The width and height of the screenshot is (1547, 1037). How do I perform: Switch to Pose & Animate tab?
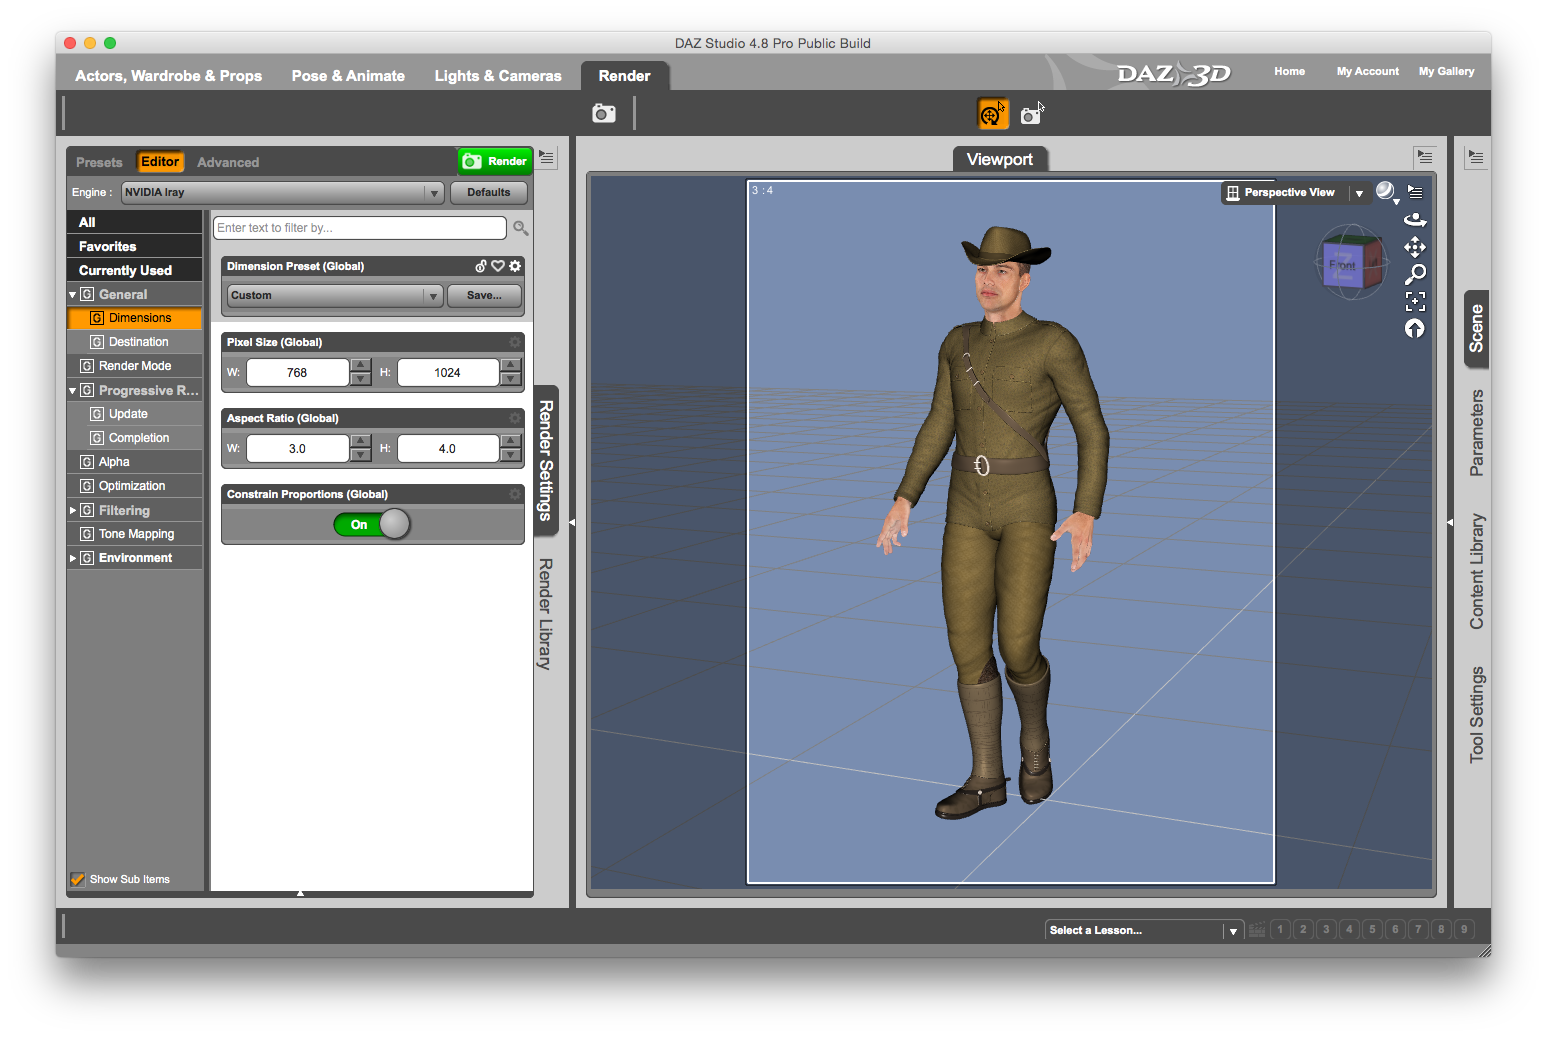(x=348, y=76)
